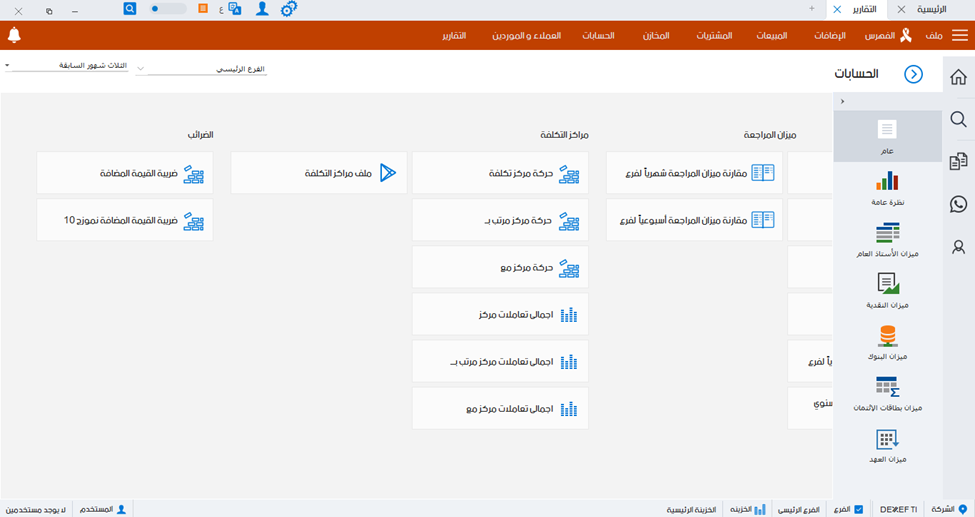Collapse the side panel using small arrow
This screenshot has width=975, height=517.
click(842, 101)
